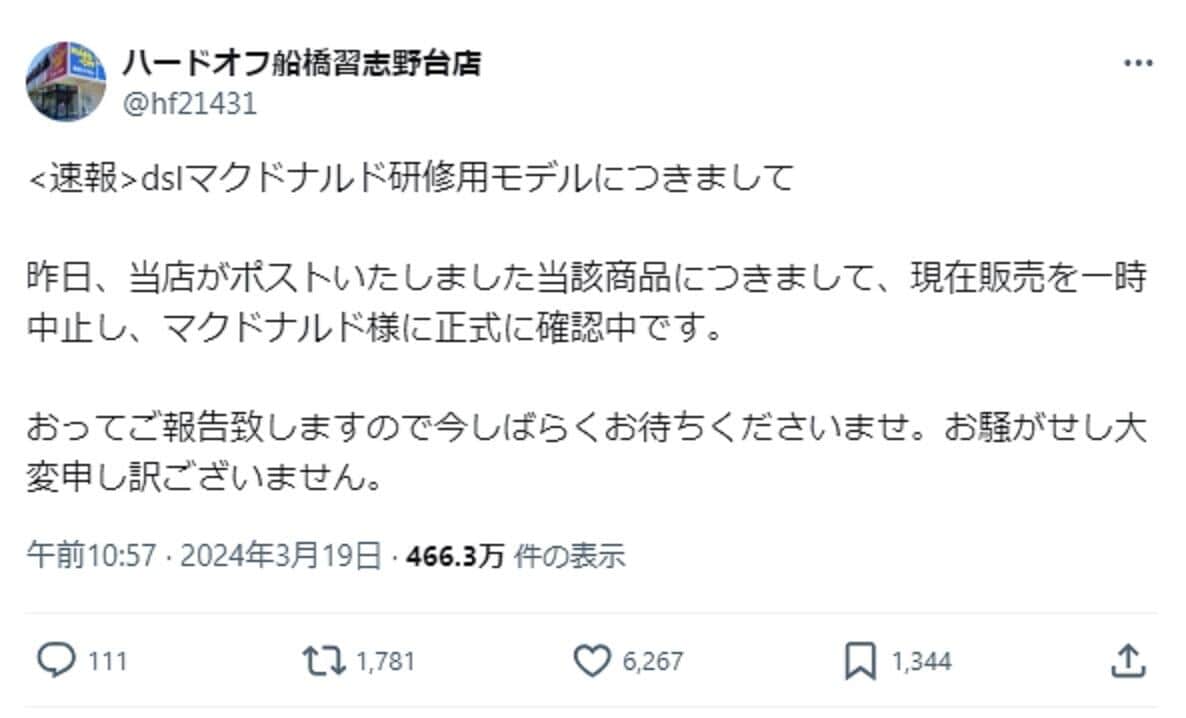Click the name ハードオフ船橋習志野台店
The width and height of the screenshot is (1186, 718).
coord(300,65)
